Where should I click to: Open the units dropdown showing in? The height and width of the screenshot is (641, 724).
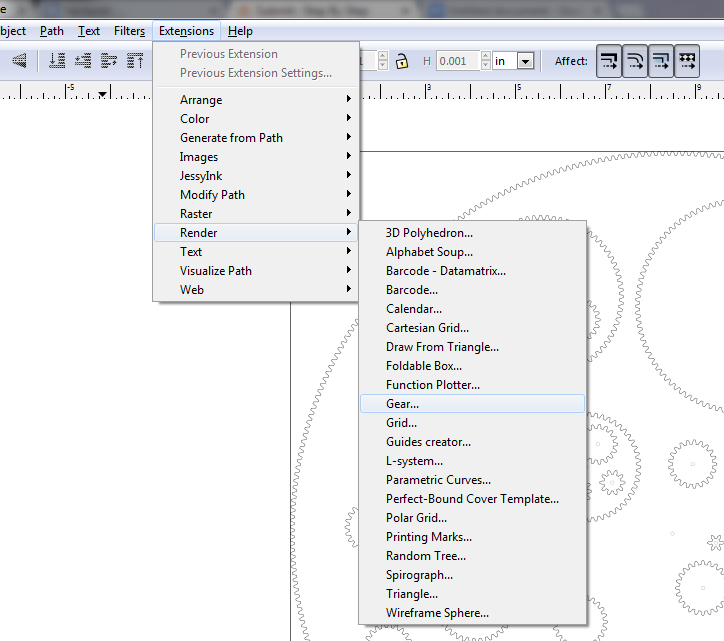pos(513,61)
